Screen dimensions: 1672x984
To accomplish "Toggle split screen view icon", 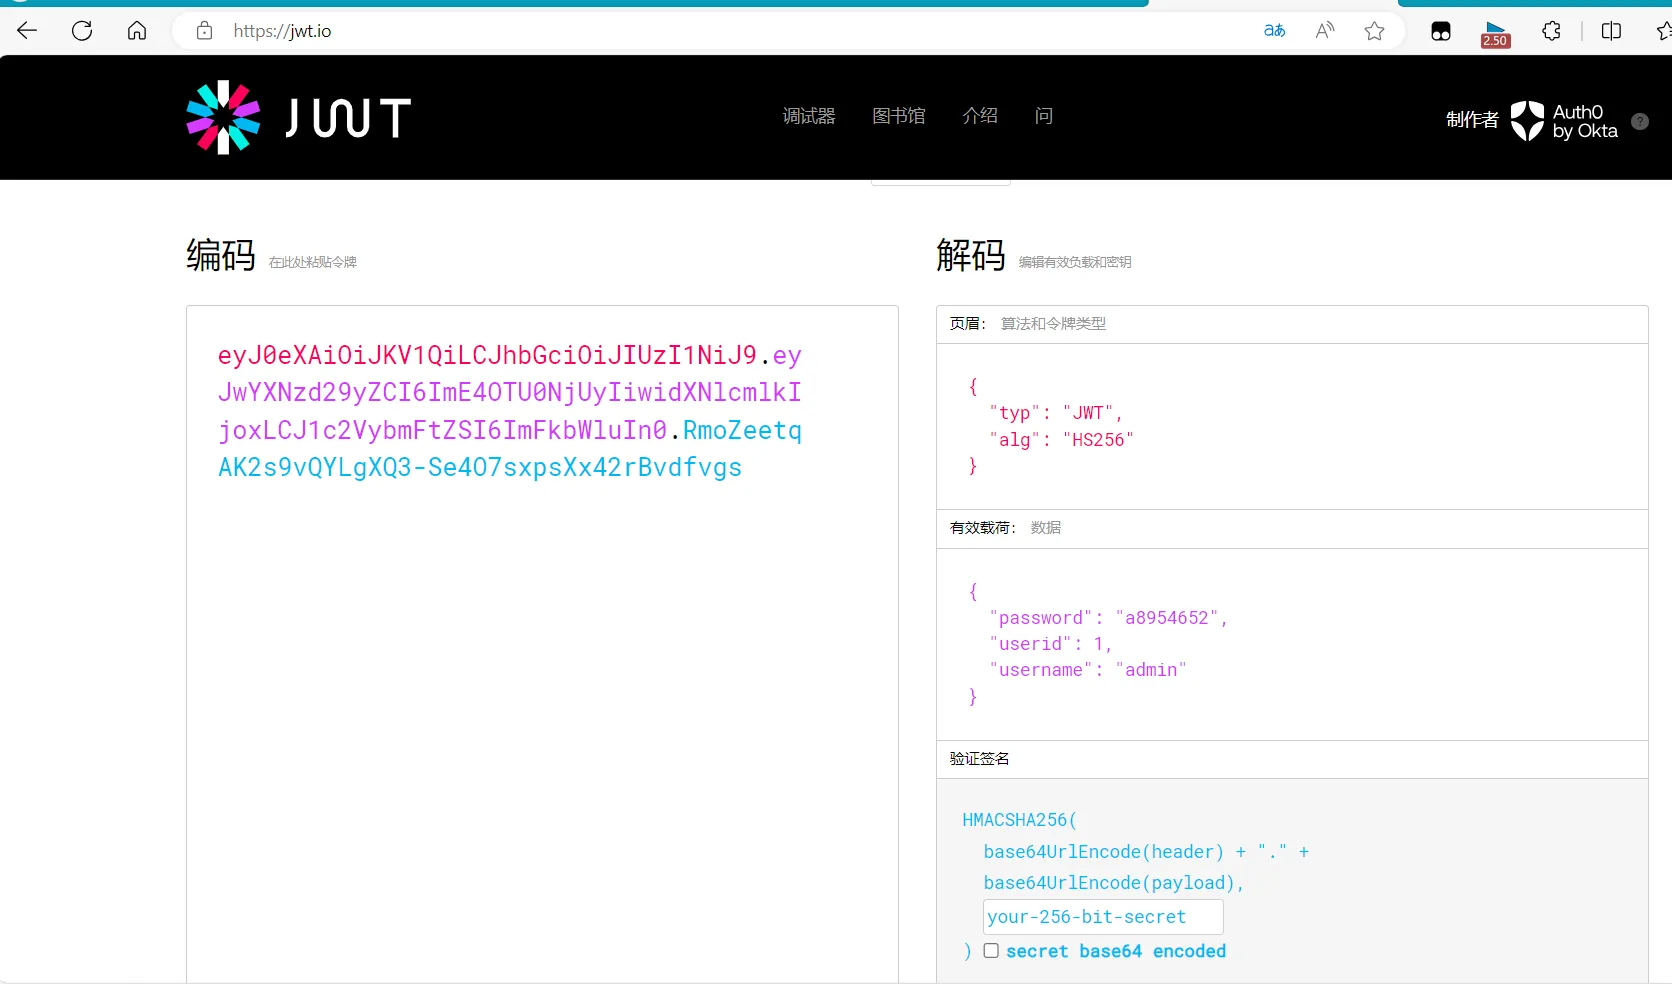I will (1611, 31).
